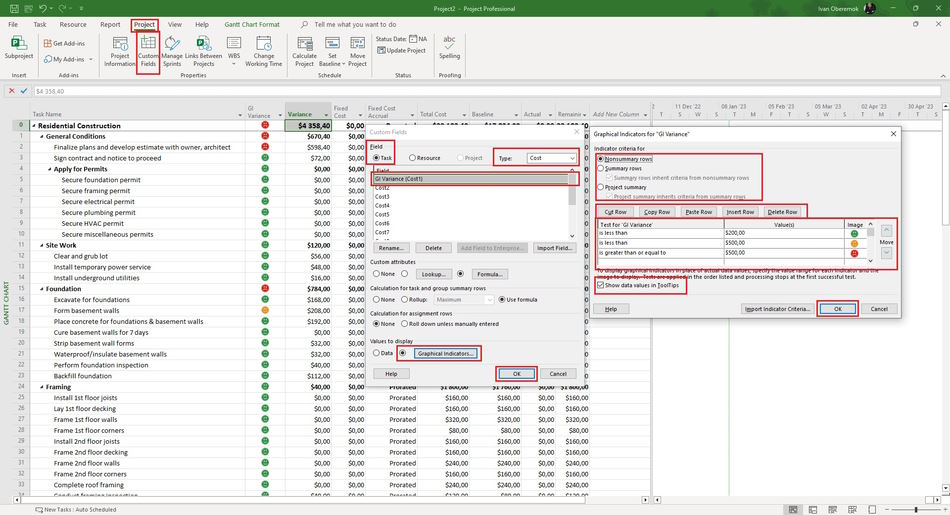Image resolution: width=950 pixels, height=515 pixels.
Task: Run the Spelling check
Action: point(449,48)
